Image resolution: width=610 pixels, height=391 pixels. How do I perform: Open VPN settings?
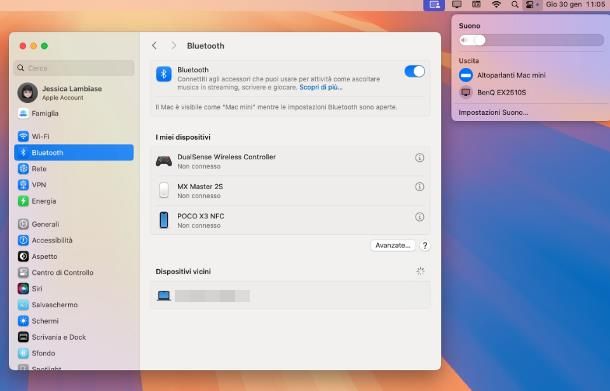click(x=74, y=185)
